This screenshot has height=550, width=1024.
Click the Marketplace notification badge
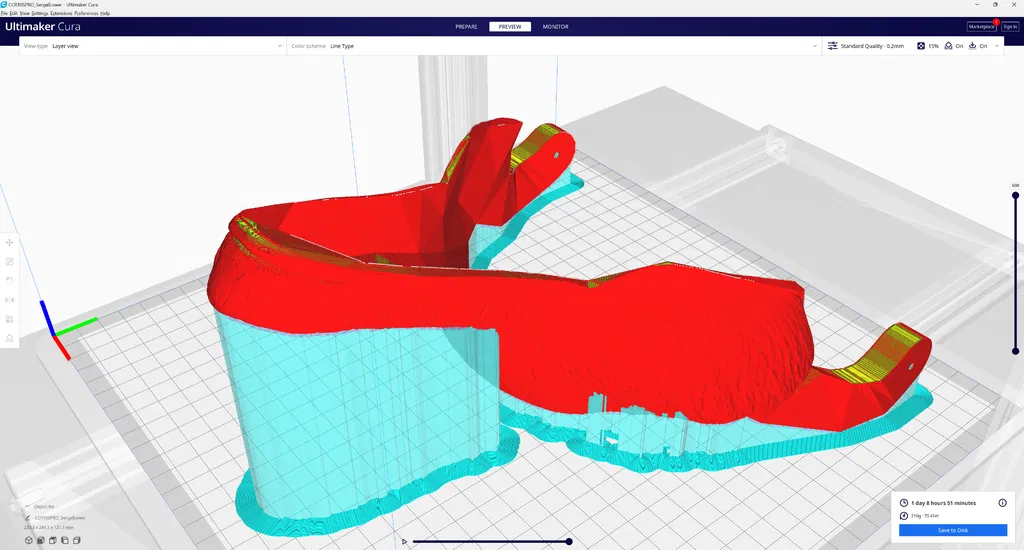(996, 22)
